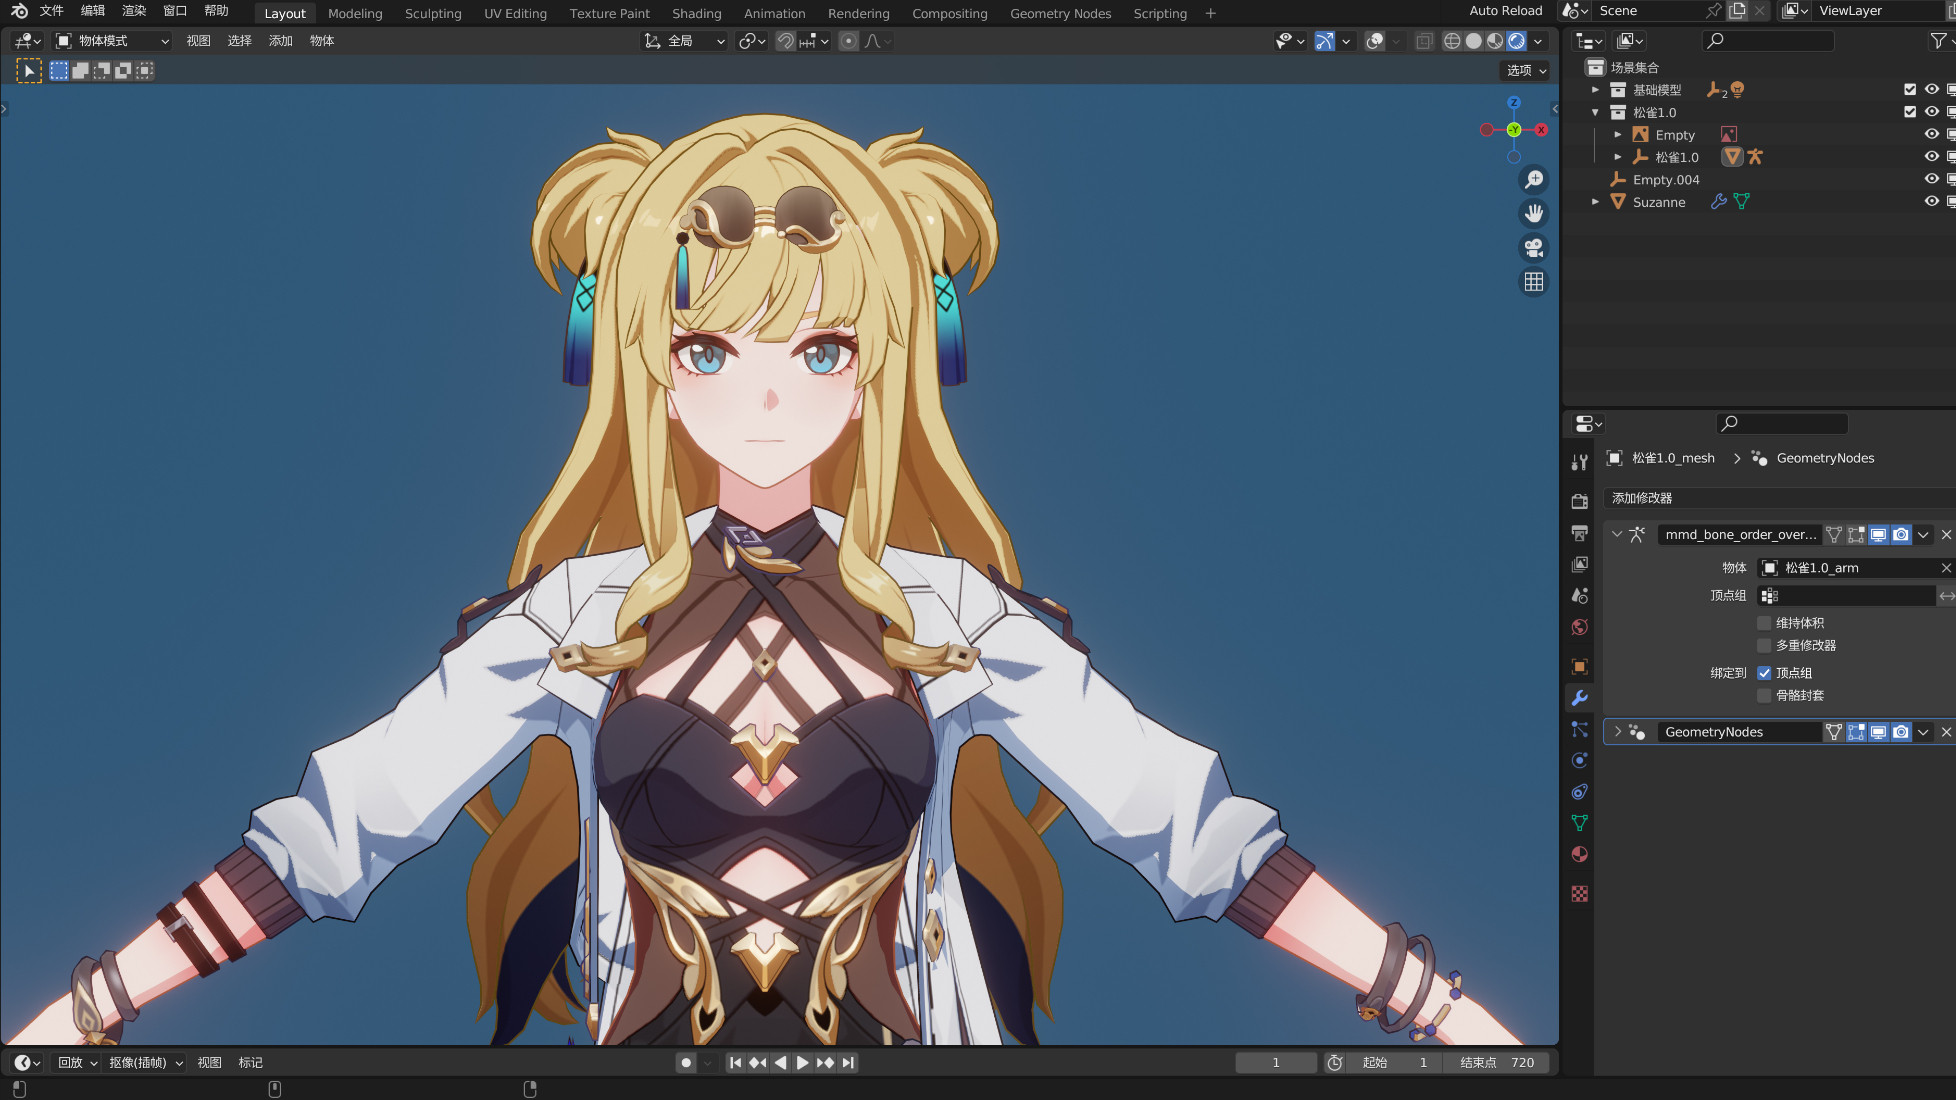Viewport: 1956px width, 1100px height.
Task: Select rendered viewport shading mode
Action: tap(1517, 41)
